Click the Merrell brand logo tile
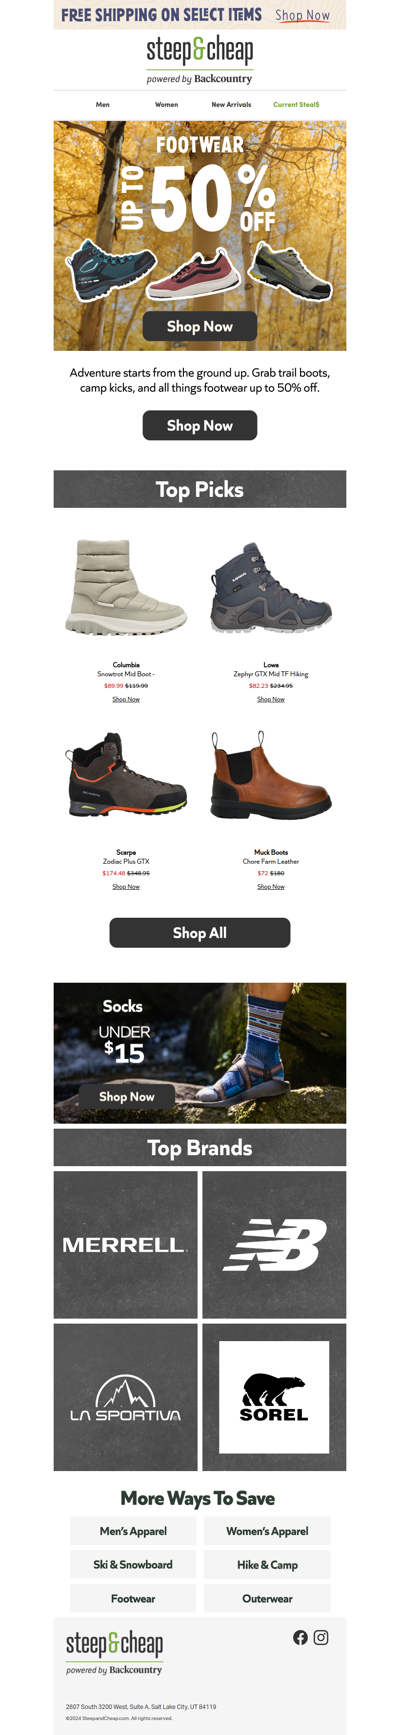This screenshot has width=400, height=1735. [125, 1245]
